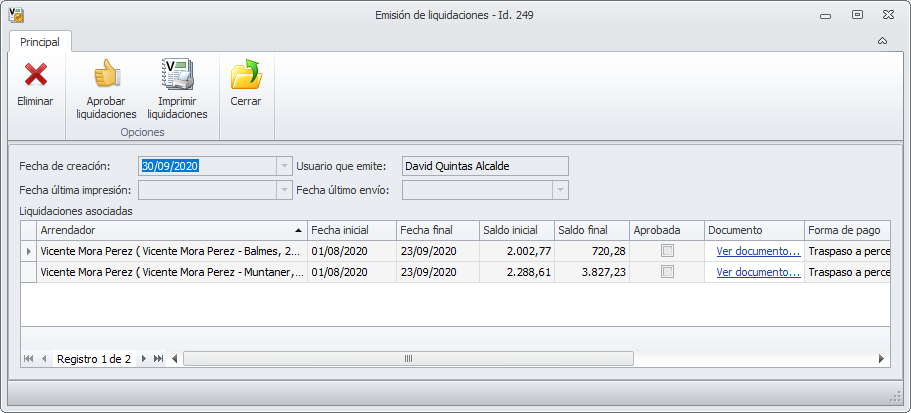Click the Documento column header
The height and width of the screenshot is (413, 911).
coord(754,231)
